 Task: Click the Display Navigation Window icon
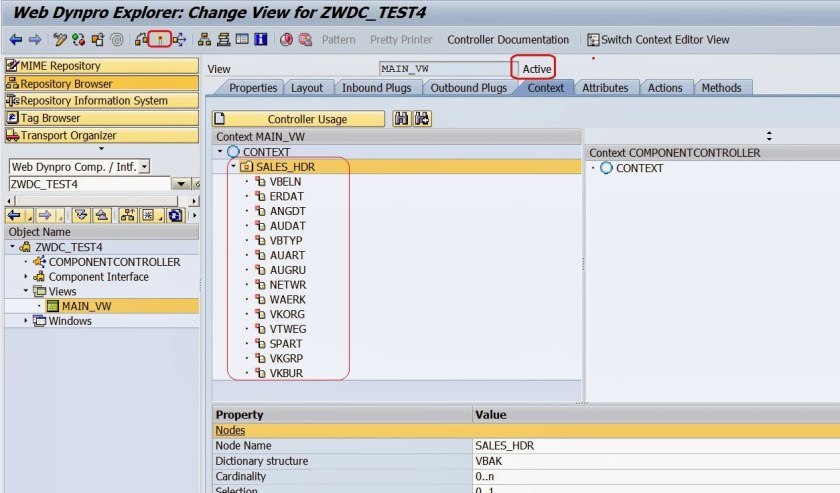(x=223, y=40)
